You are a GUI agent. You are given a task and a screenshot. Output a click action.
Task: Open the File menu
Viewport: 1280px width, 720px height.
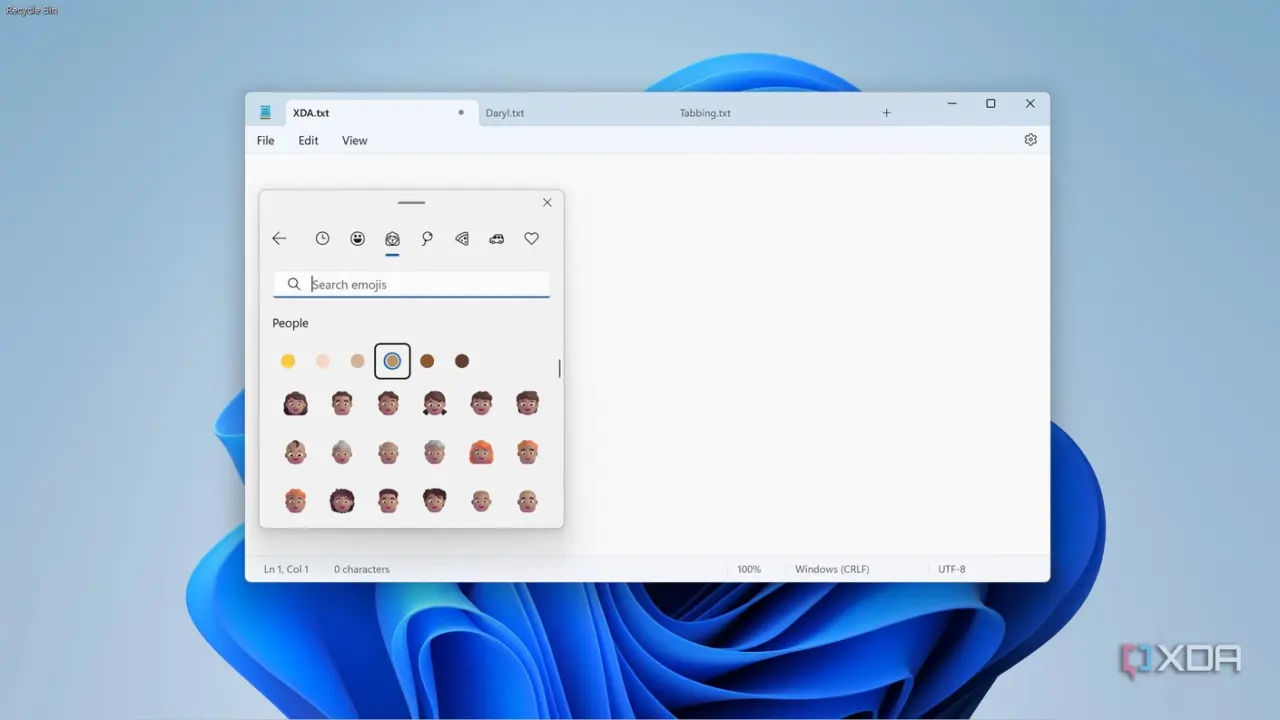pyautogui.click(x=265, y=140)
